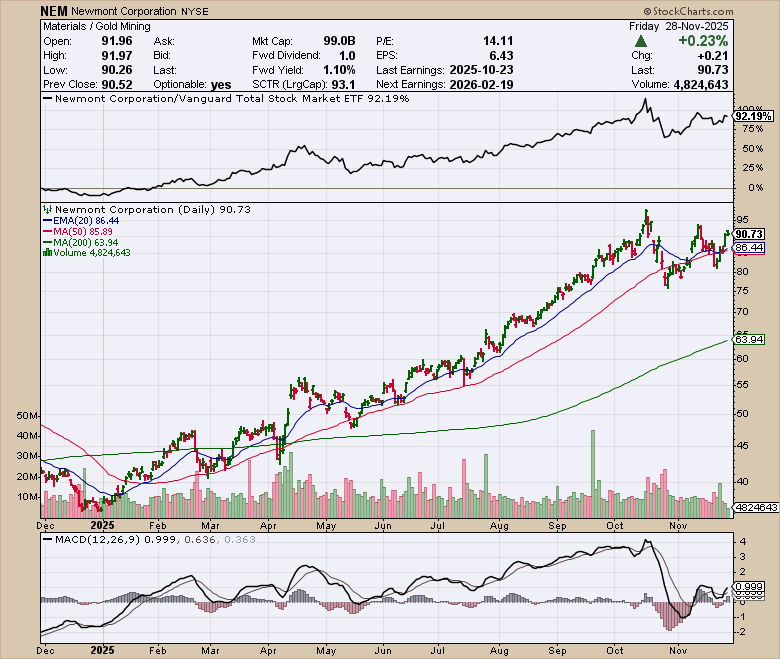Click the Prev Close value 90.52

117,85
